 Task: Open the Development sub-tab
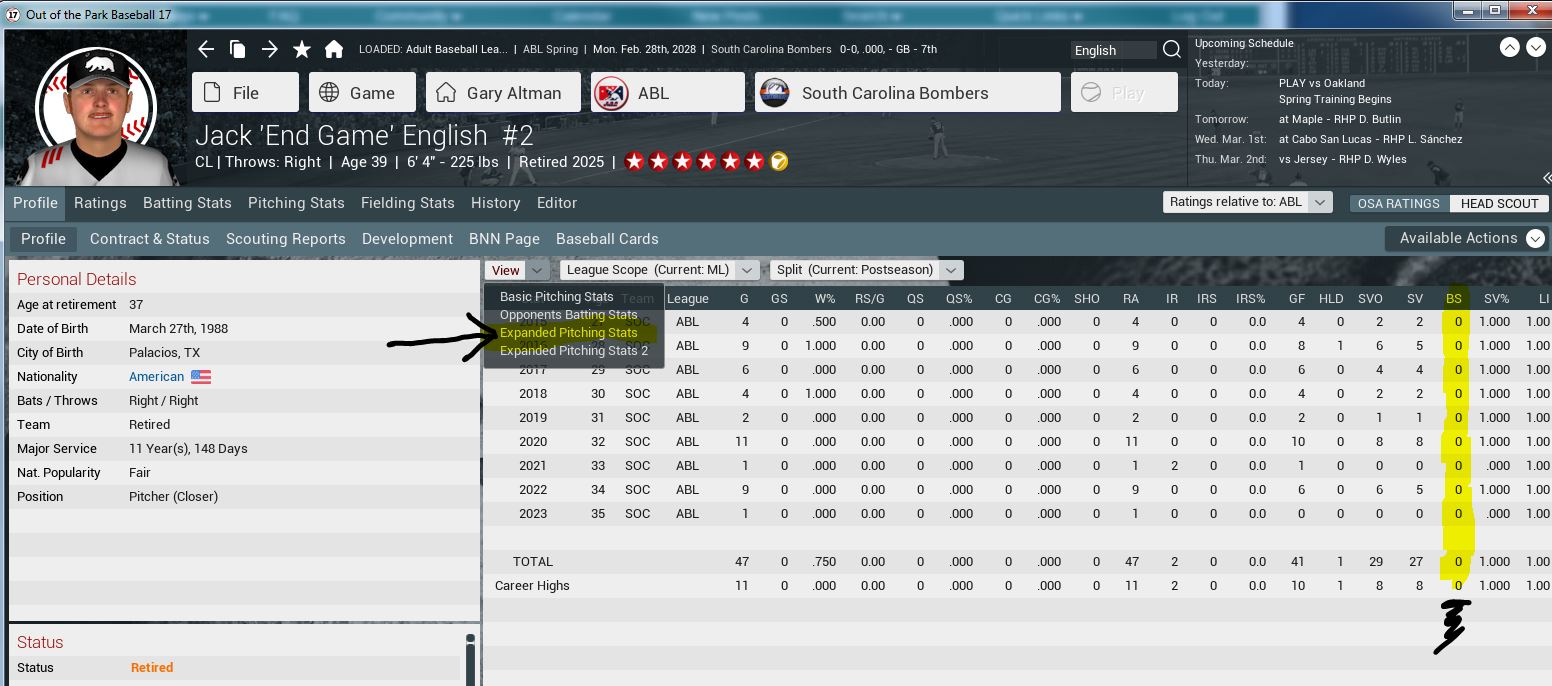point(407,239)
